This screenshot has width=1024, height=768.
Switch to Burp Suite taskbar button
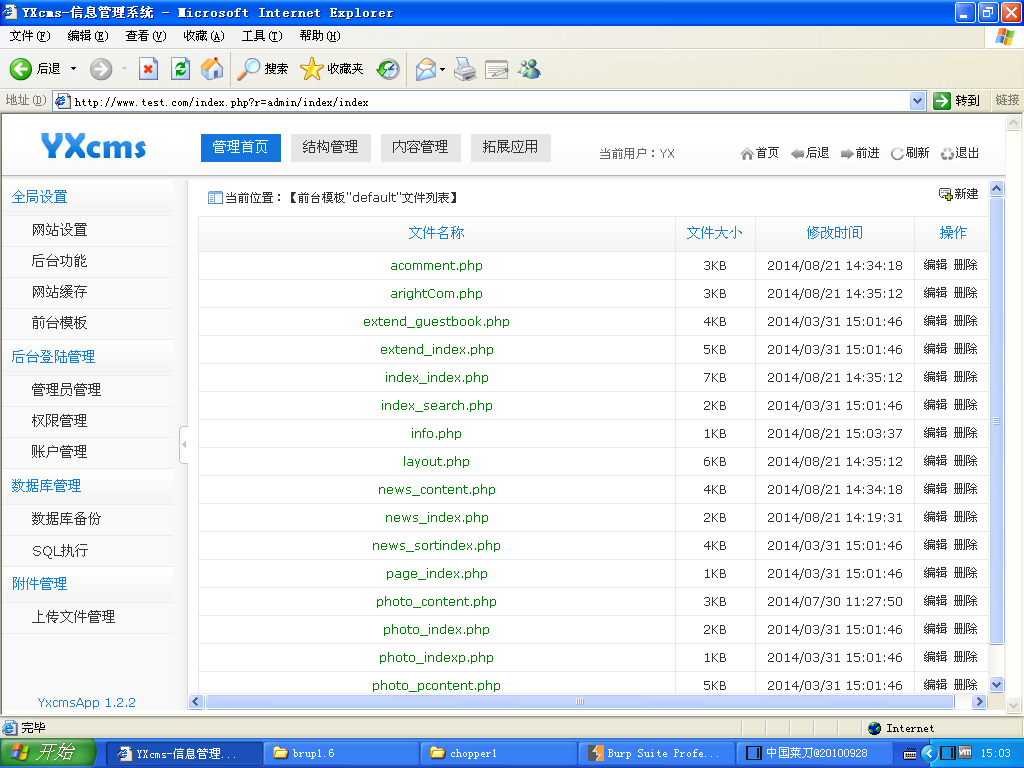(x=656, y=753)
